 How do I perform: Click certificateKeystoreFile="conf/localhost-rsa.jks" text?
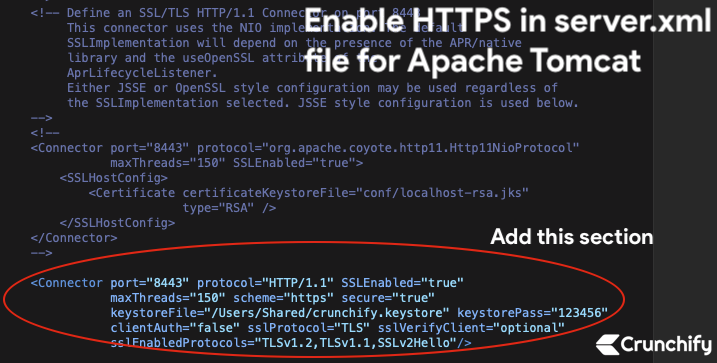(356, 192)
